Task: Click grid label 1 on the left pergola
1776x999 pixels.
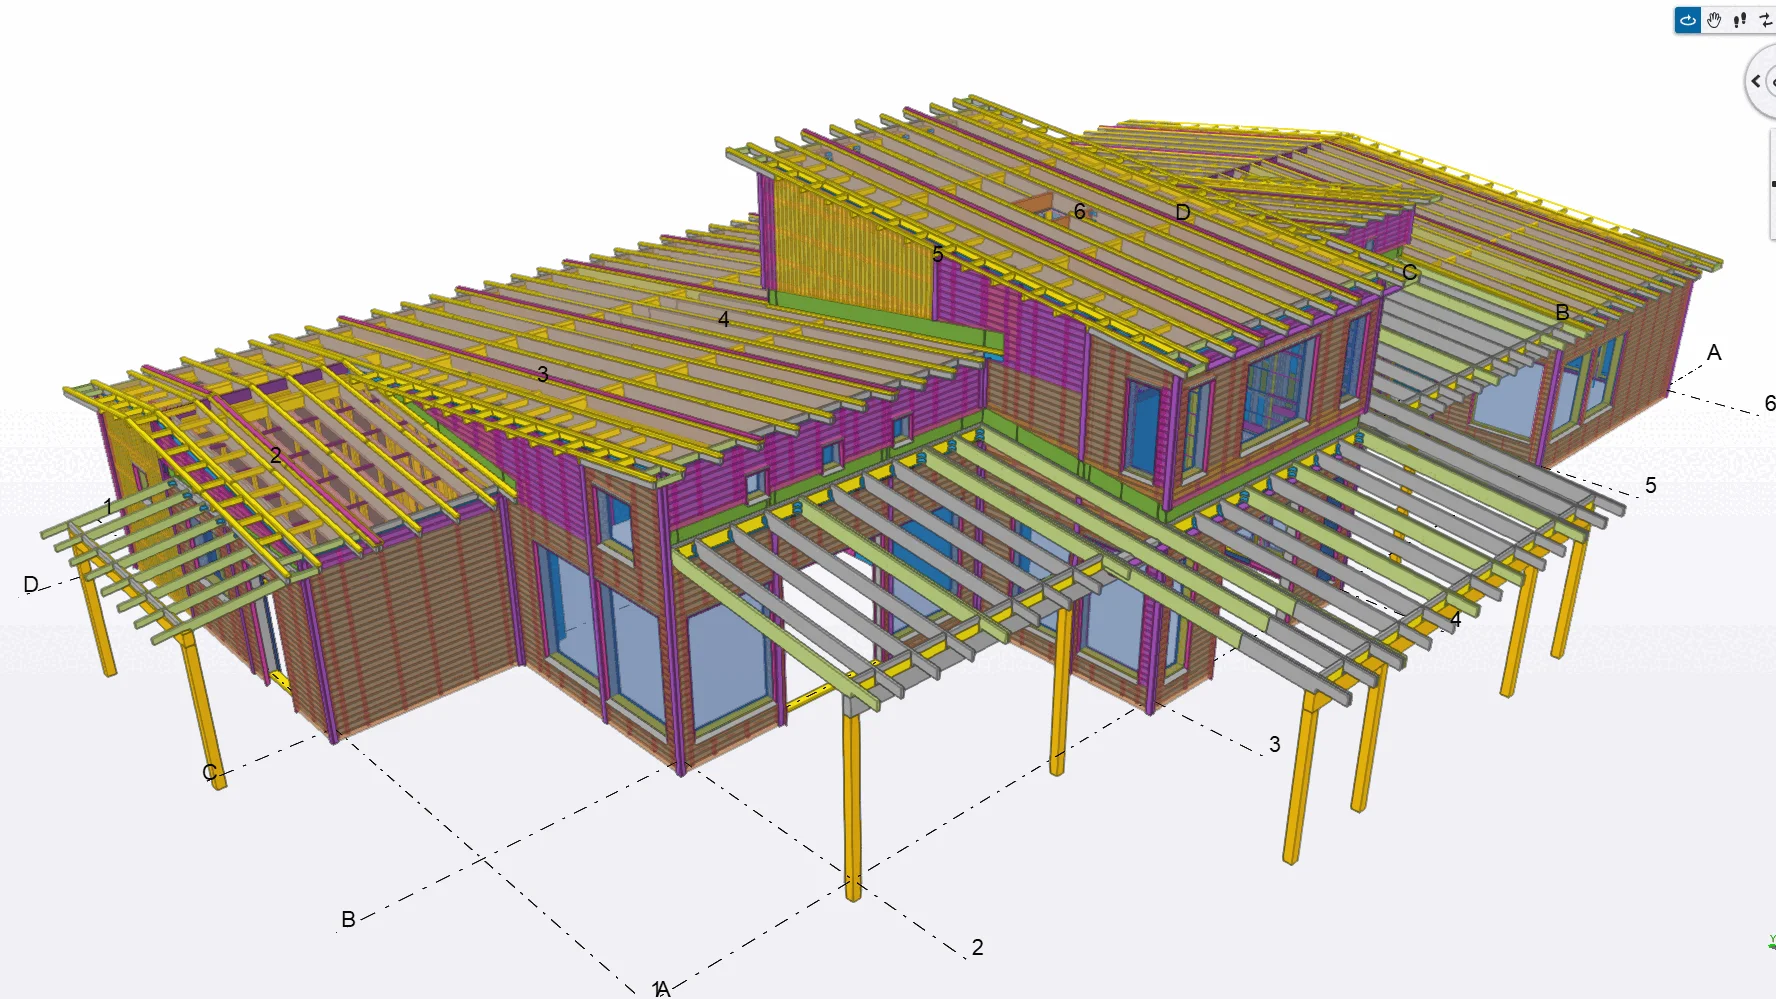Action: tap(109, 508)
